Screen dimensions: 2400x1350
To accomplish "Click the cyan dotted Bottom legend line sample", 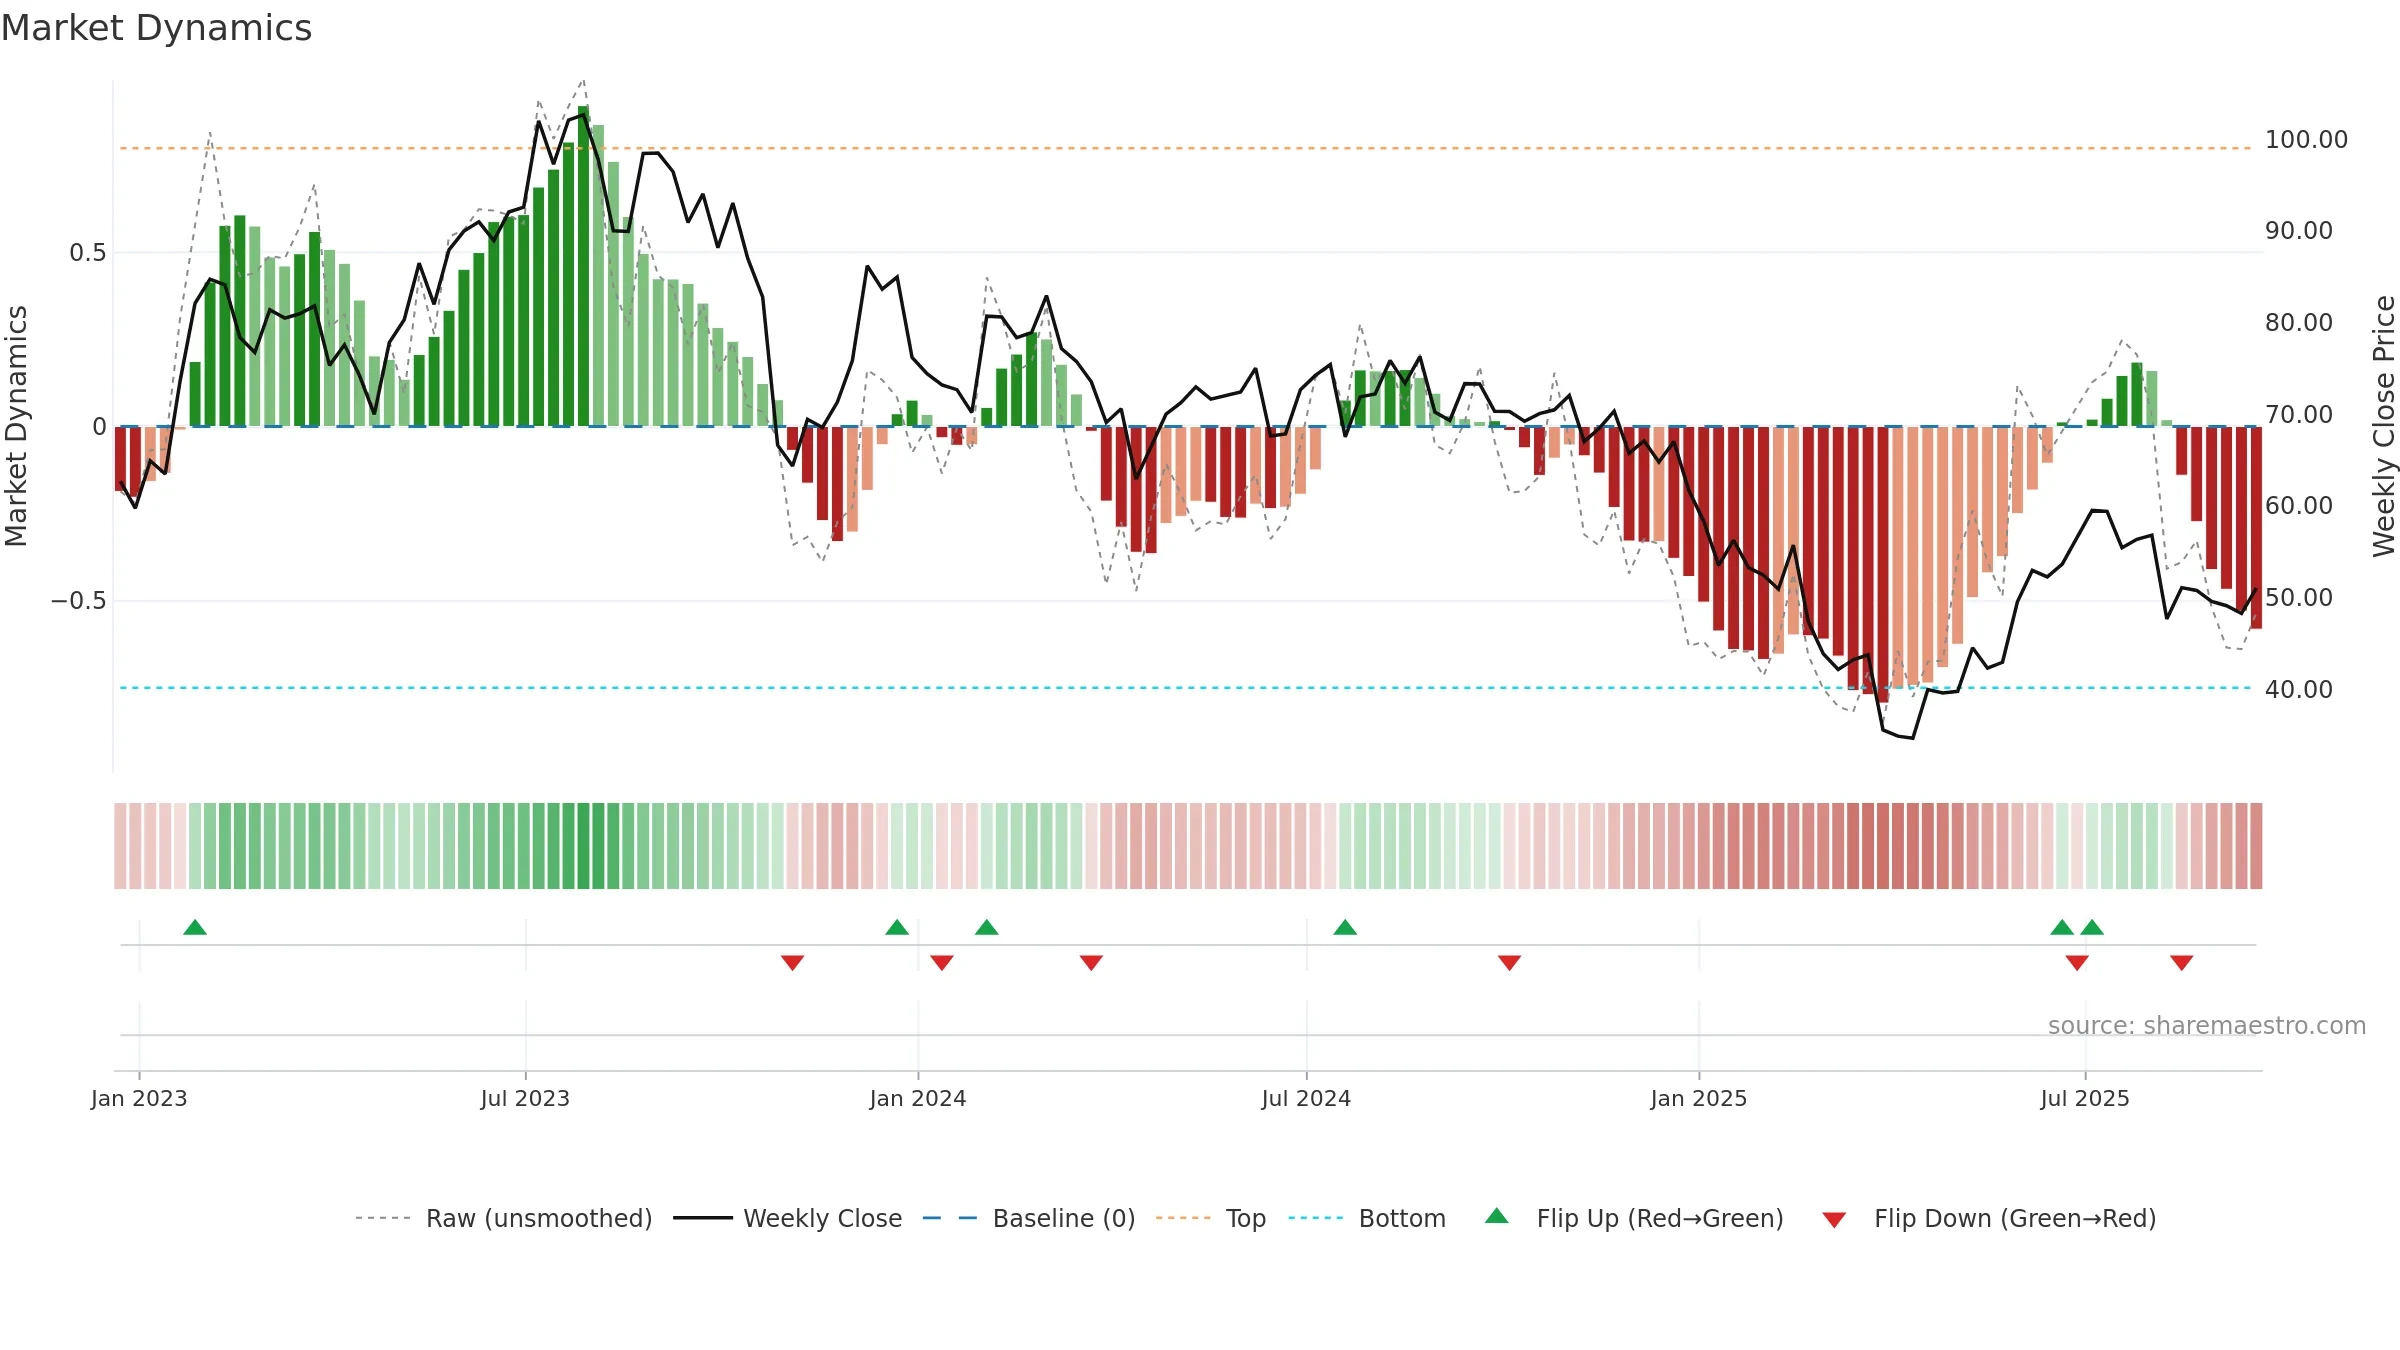I will 1316,1218.
